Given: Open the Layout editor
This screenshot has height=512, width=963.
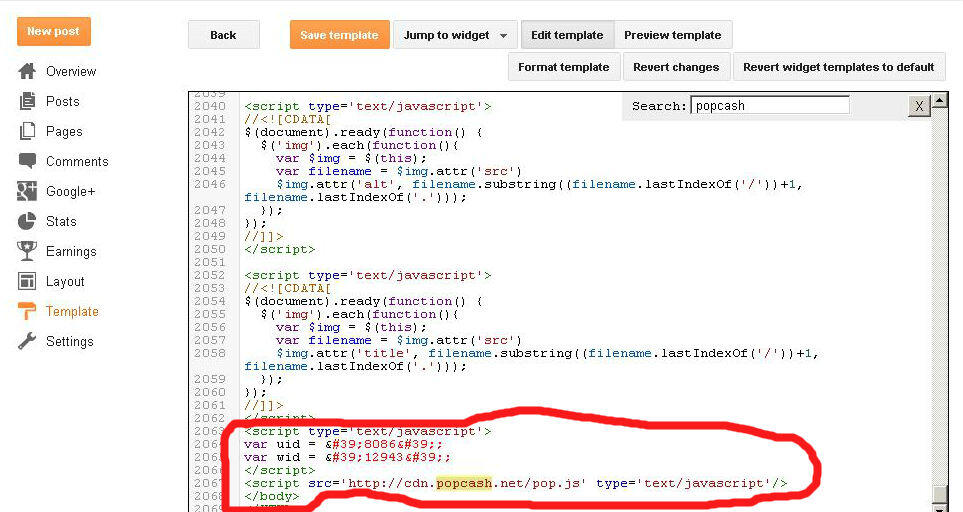Looking at the screenshot, I should pyautogui.click(x=64, y=281).
